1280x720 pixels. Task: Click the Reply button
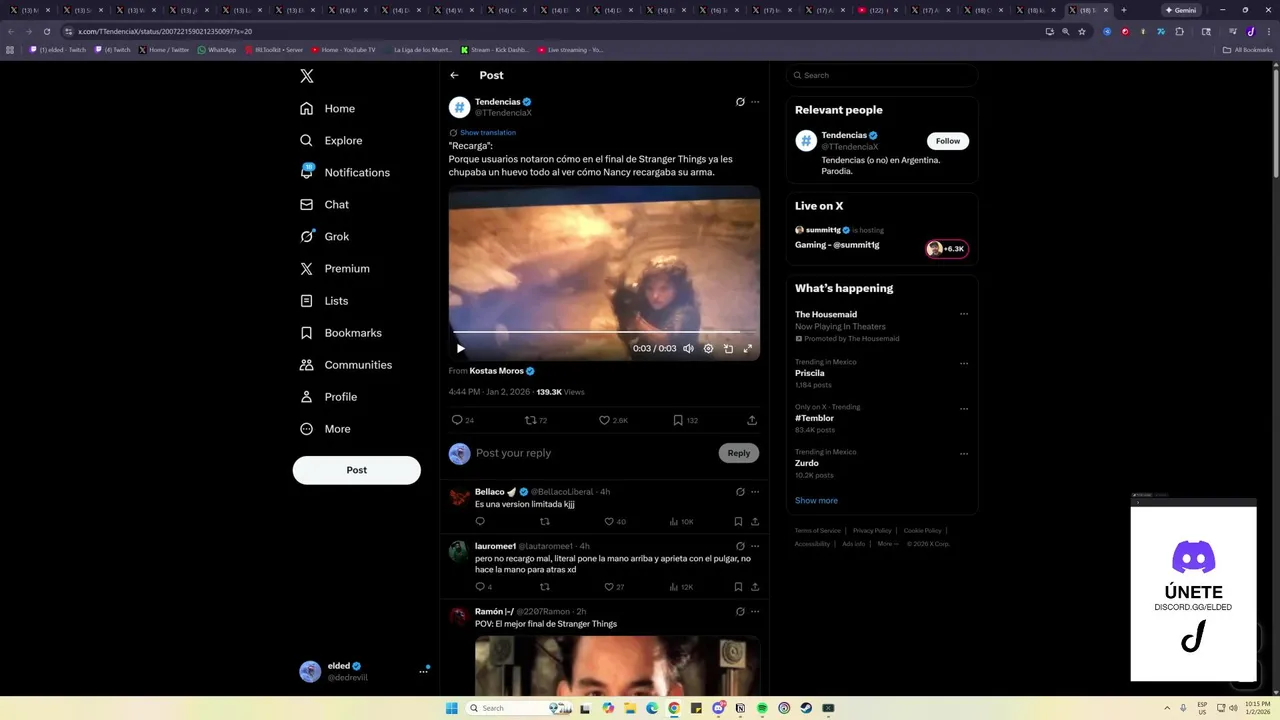pyautogui.click(x=739, y=453)
